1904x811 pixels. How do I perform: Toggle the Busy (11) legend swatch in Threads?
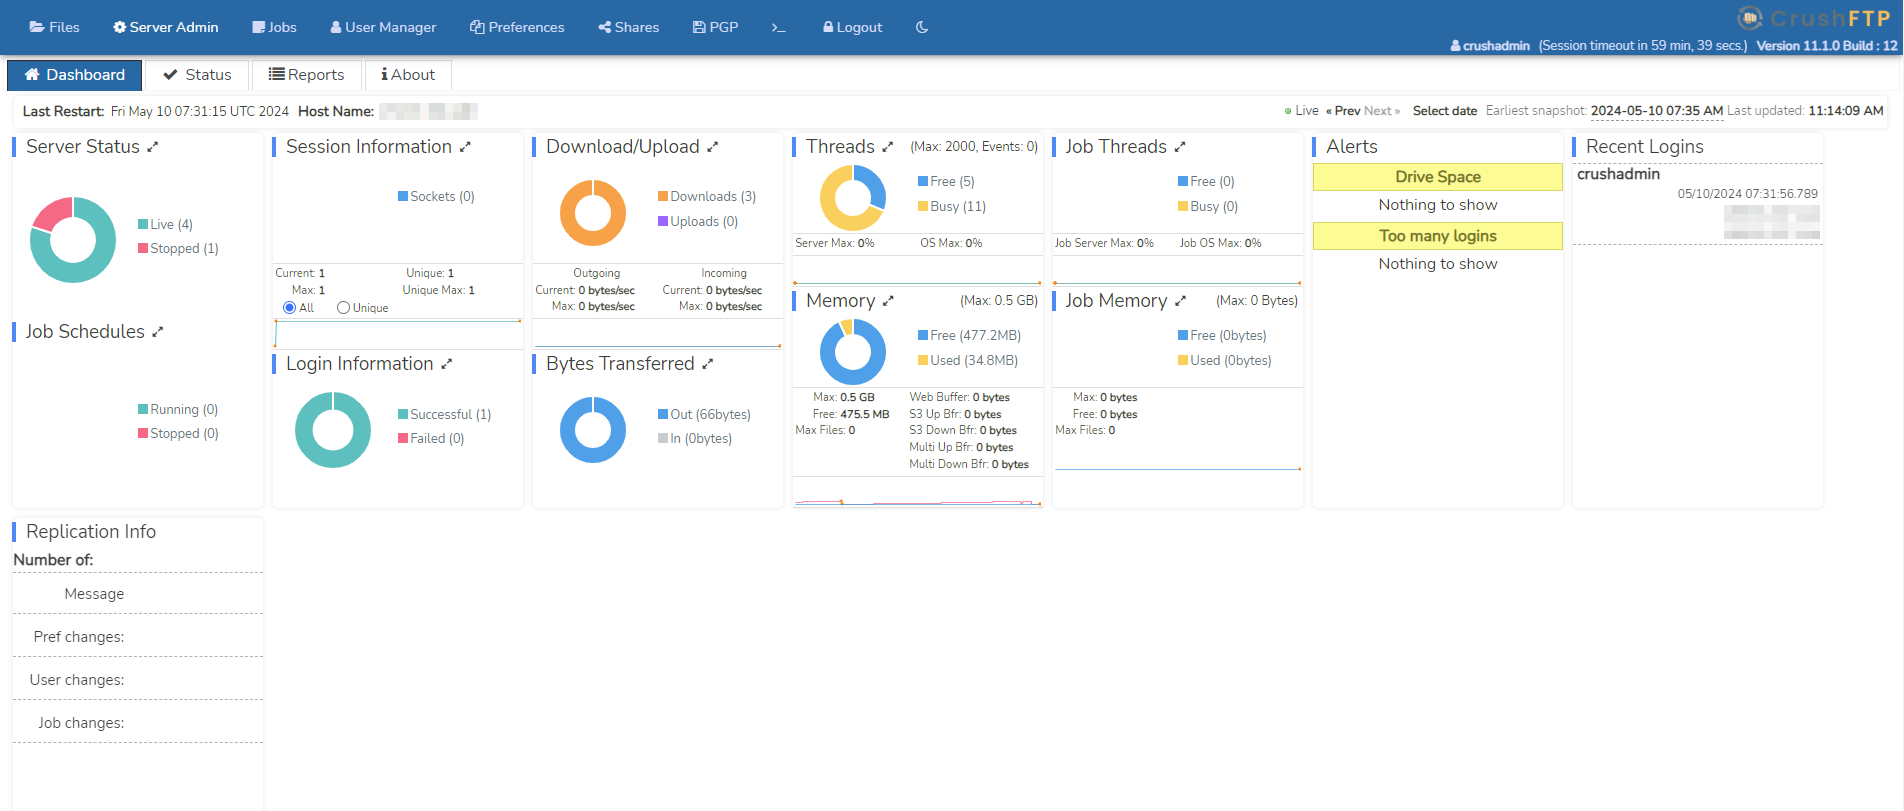pos(923,206)
